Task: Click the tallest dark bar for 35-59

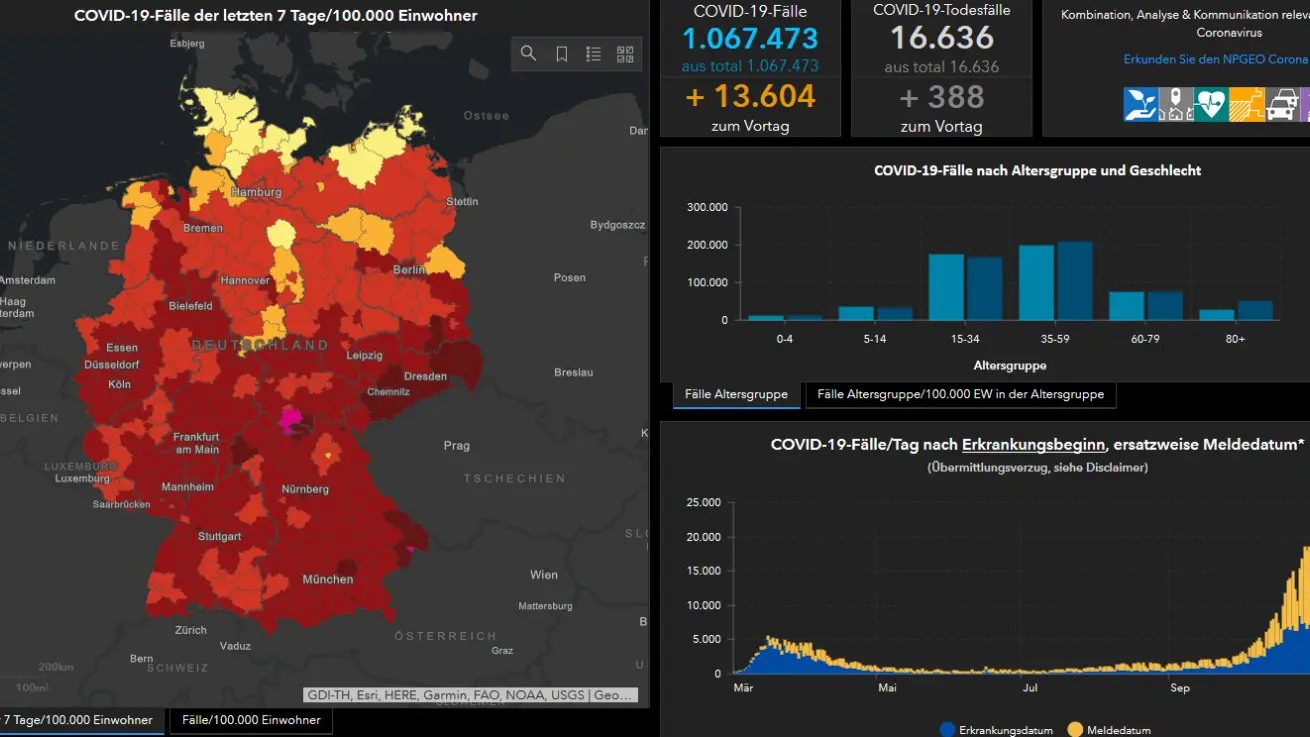Action: click(1075, 280)
